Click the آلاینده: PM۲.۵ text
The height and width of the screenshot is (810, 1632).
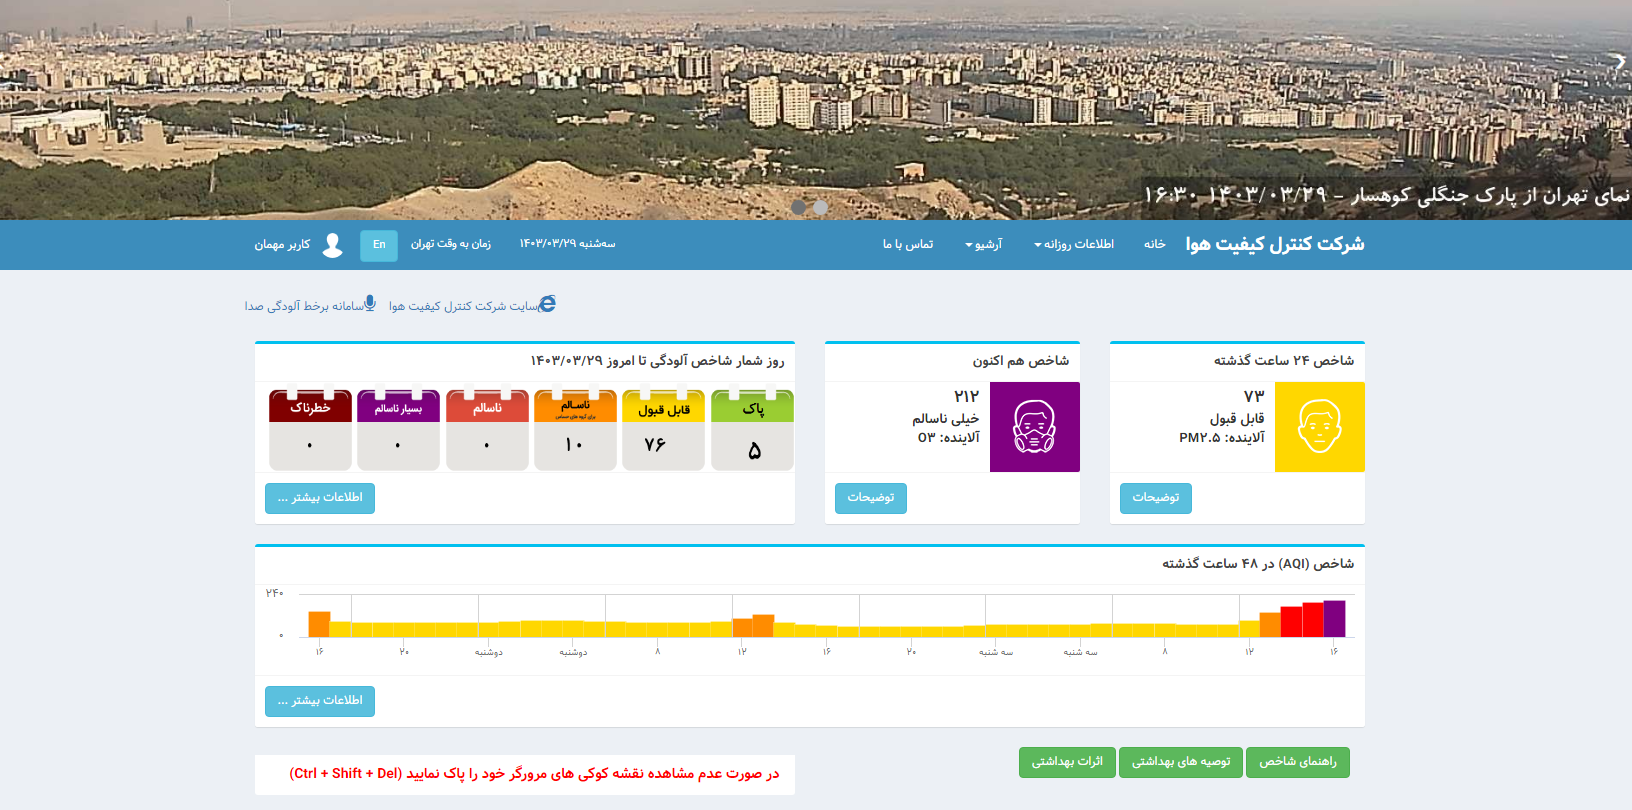click(x=1222, y=438)
